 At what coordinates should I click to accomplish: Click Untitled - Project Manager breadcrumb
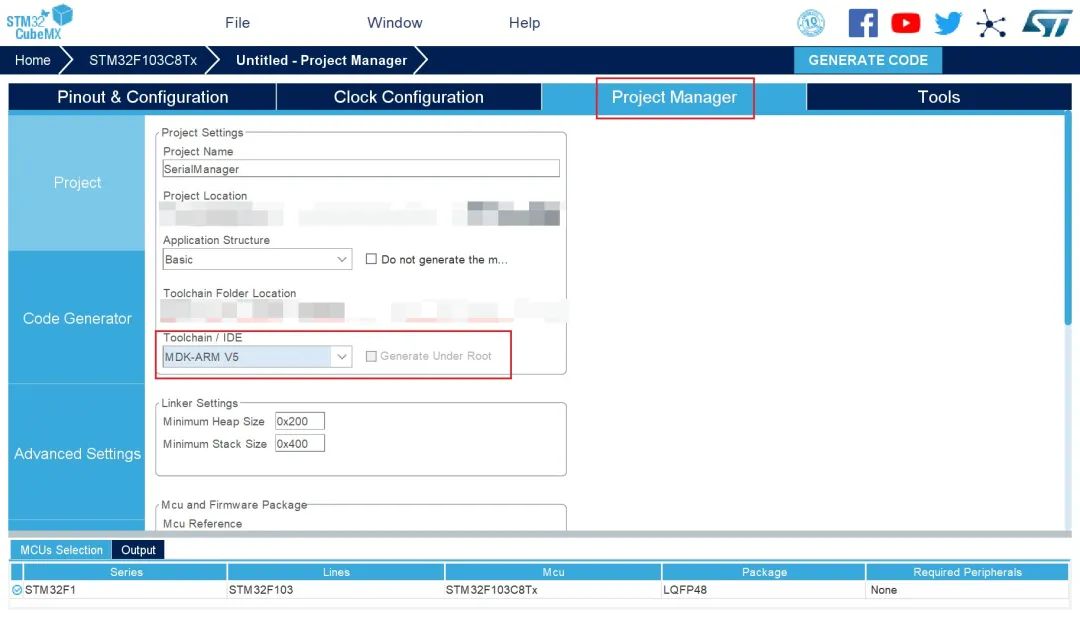click(322, 60)
